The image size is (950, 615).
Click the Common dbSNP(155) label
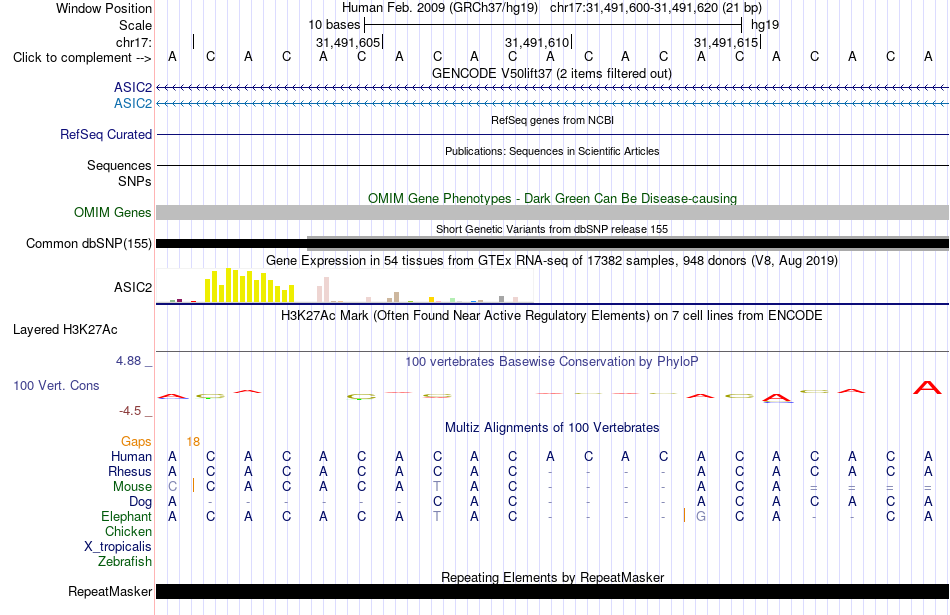pyautogui.click(x=89, y=244)
